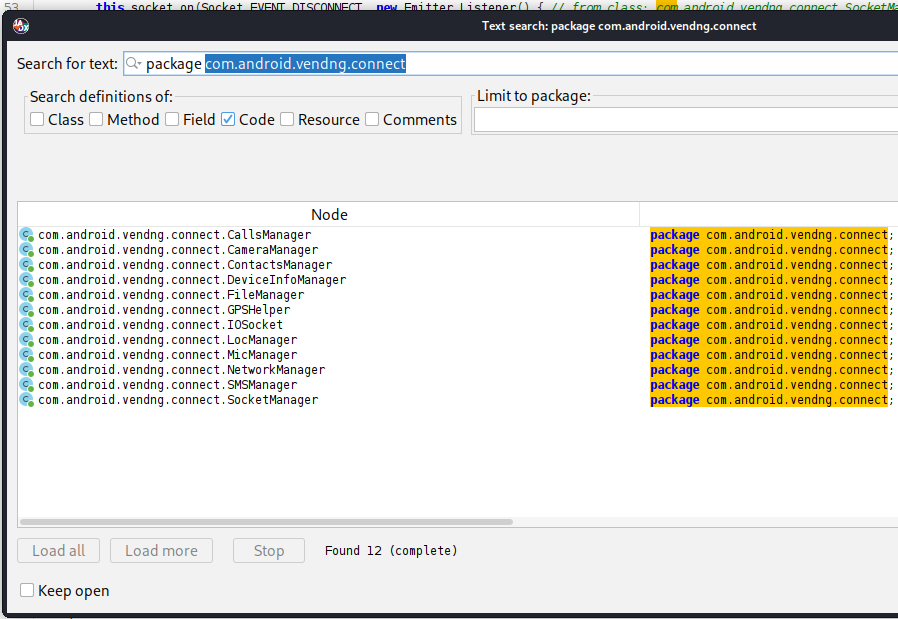Click class icon of FileManager row
This screenshot has height=619, width=898.
[26, 295]
